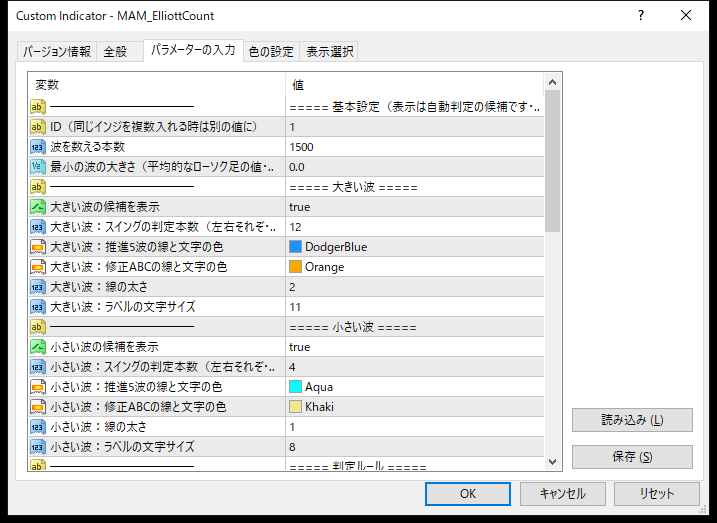Edit the 大きい波 swing value 12
The height and width of the screenshot is (523, 717).
415,227
